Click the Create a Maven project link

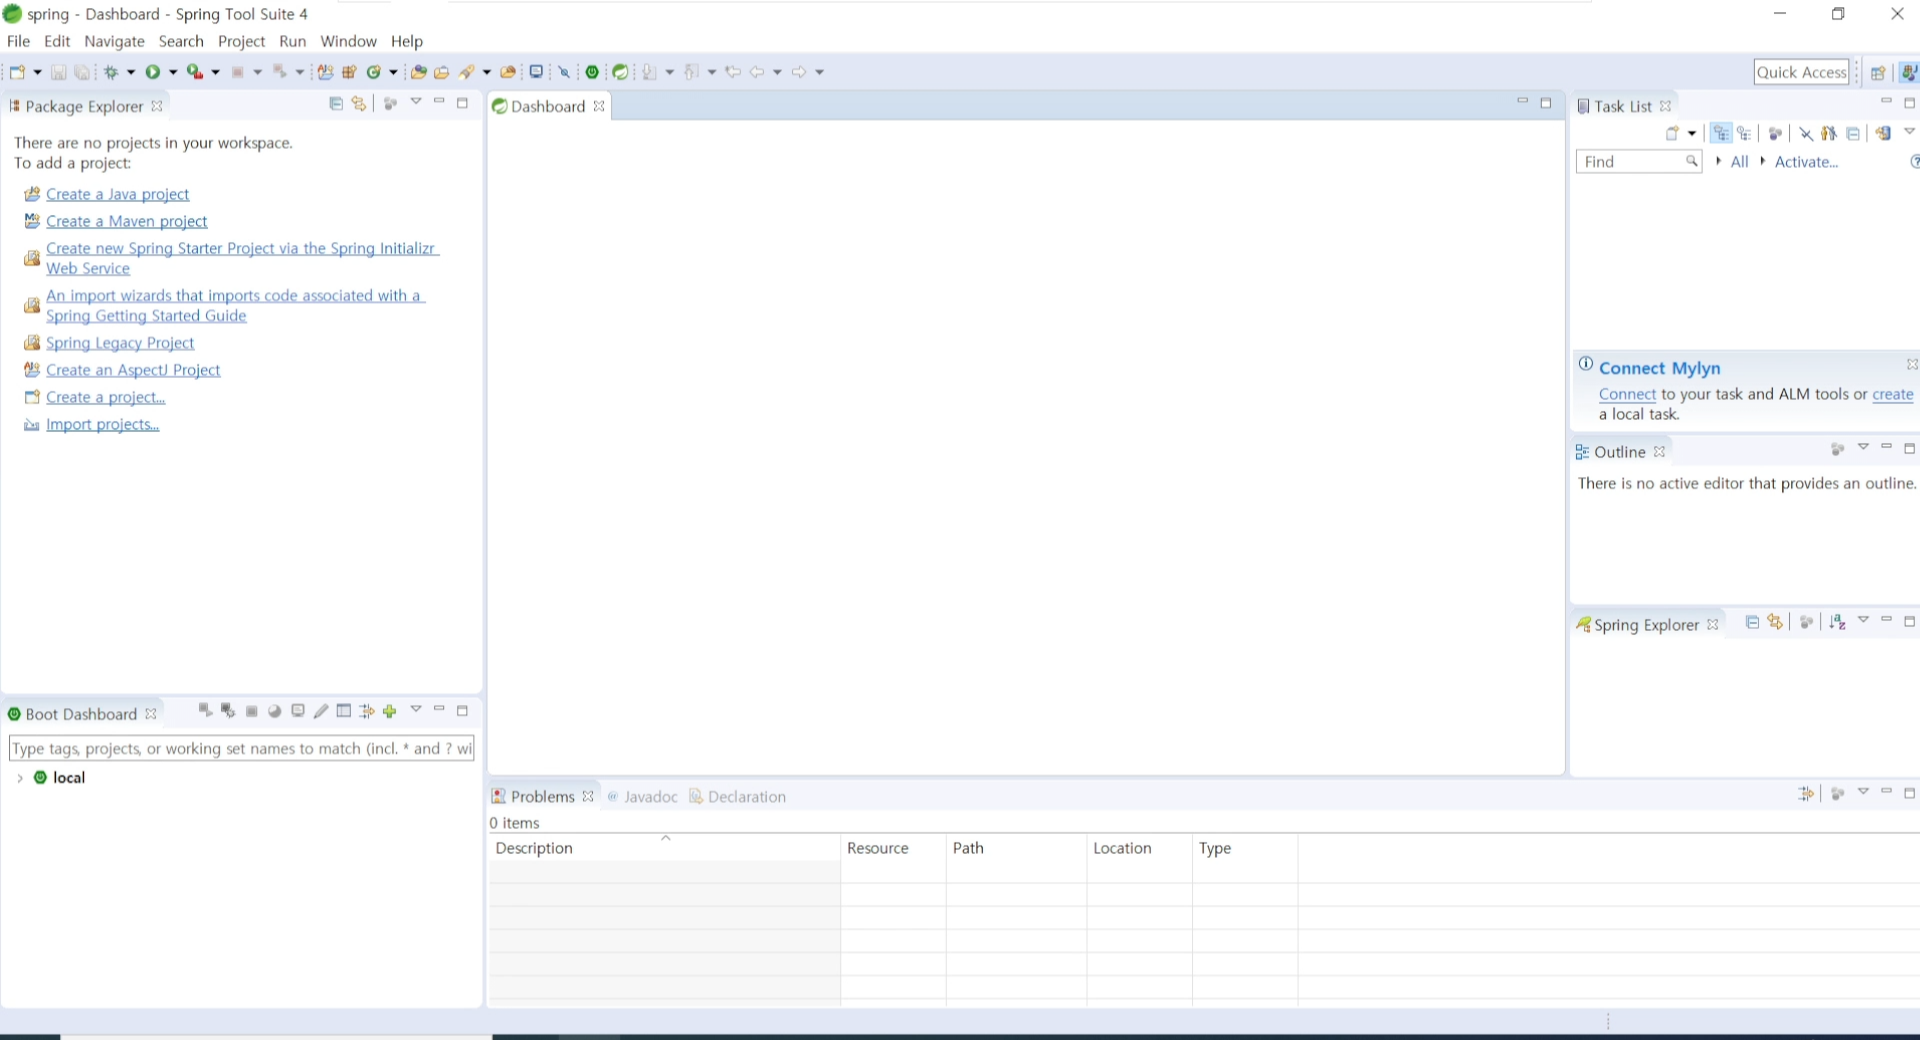click(x=127, y=221)
